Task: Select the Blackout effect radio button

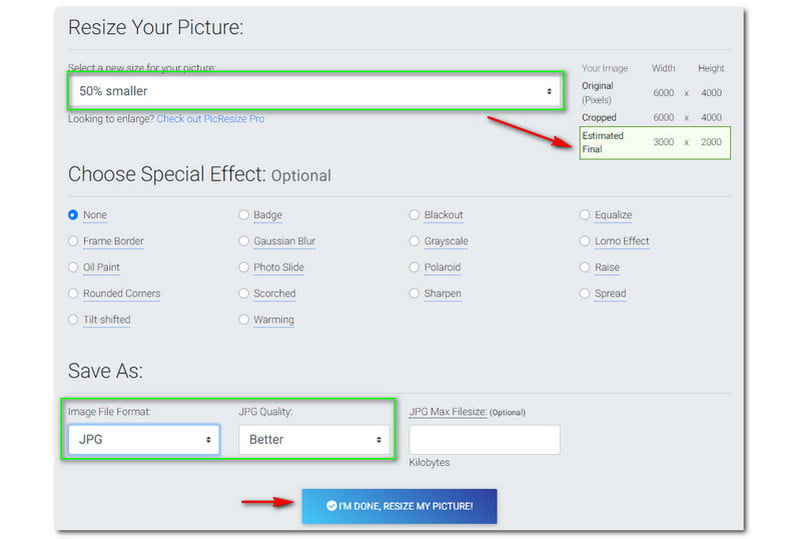Action: 415,215
